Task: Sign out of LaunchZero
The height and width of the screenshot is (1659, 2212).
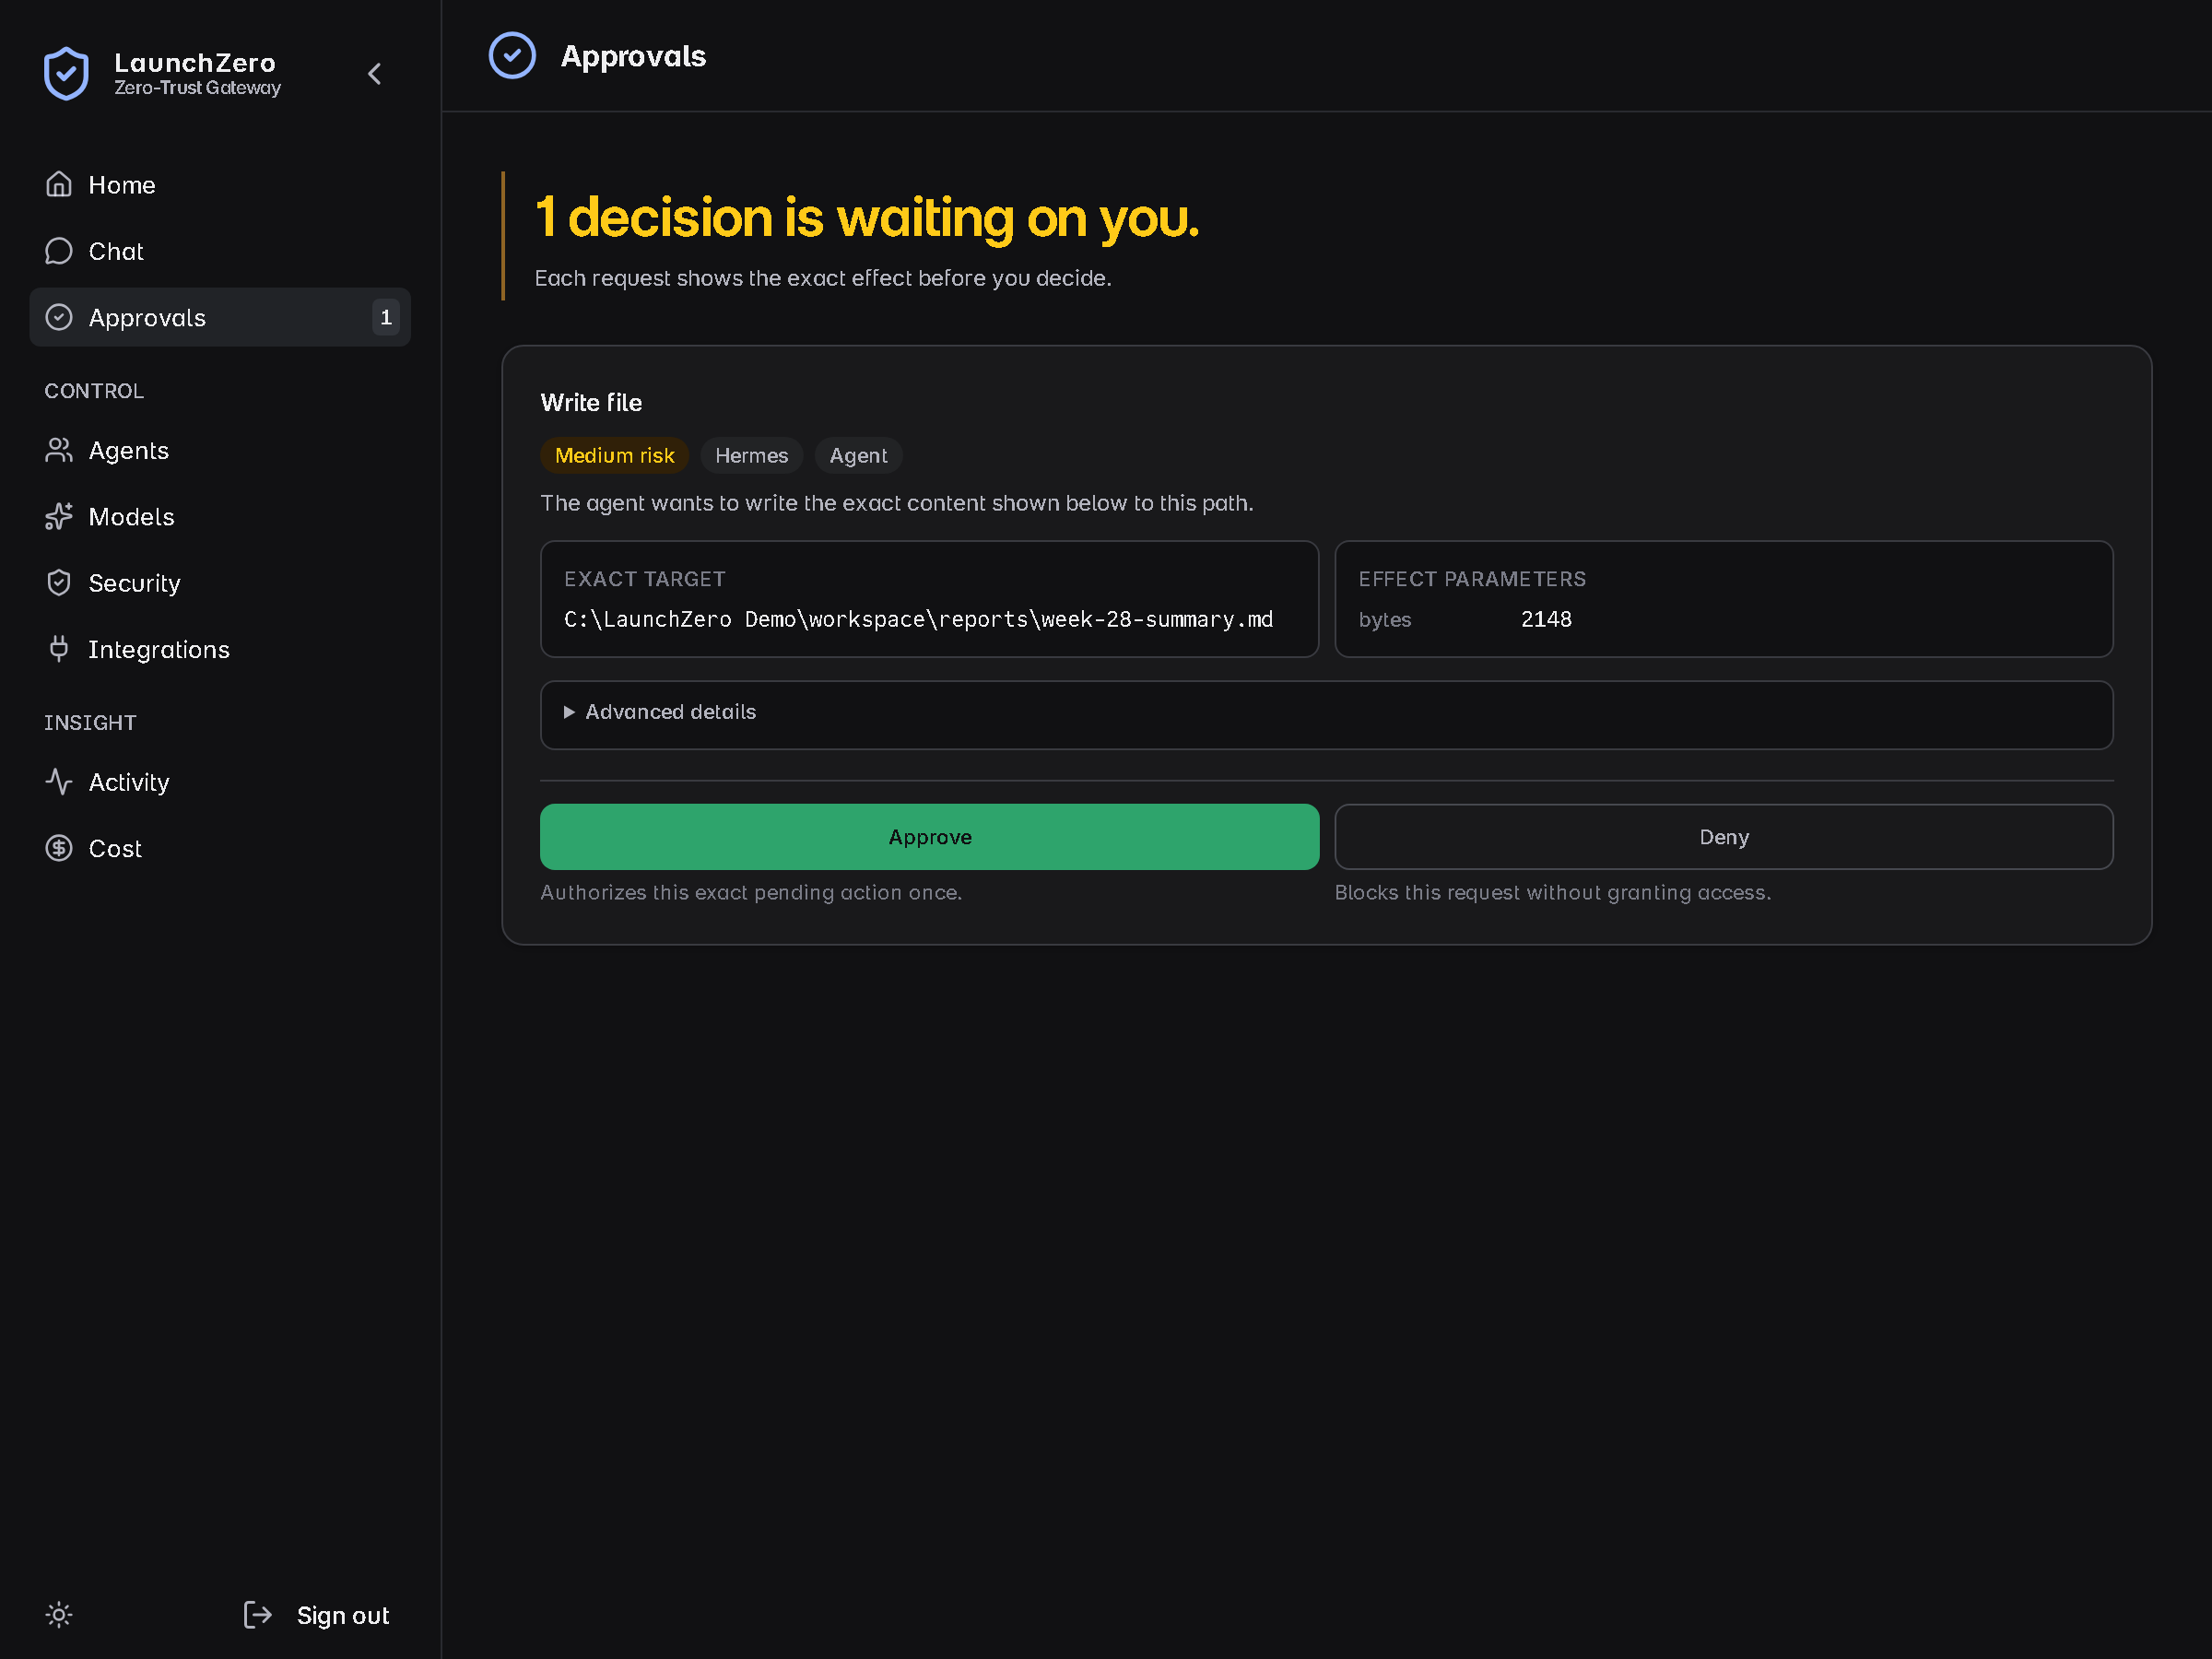Action: tap(317, 1614)
